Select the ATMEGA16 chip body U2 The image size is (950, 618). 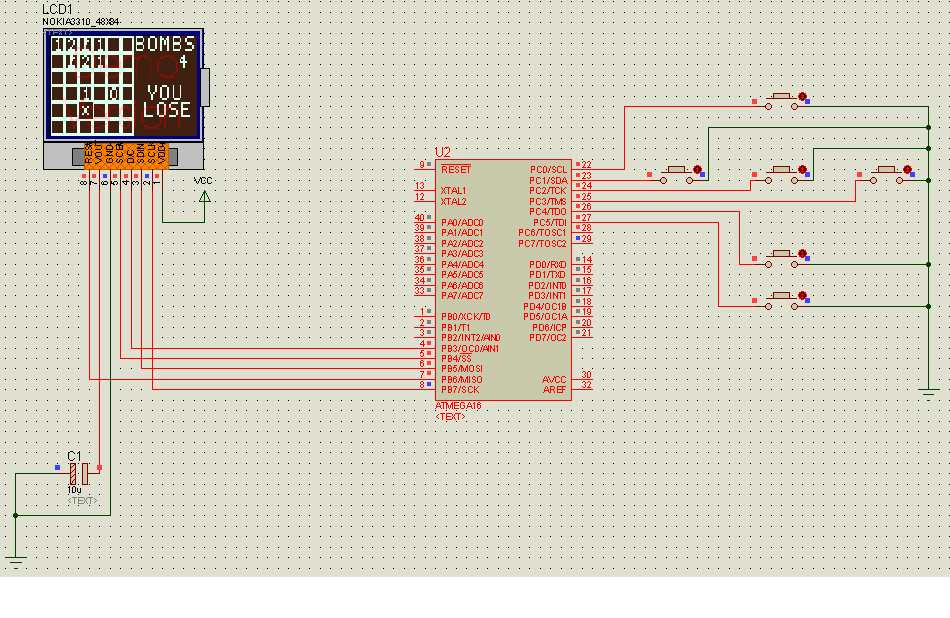click(x=503, y=279)
